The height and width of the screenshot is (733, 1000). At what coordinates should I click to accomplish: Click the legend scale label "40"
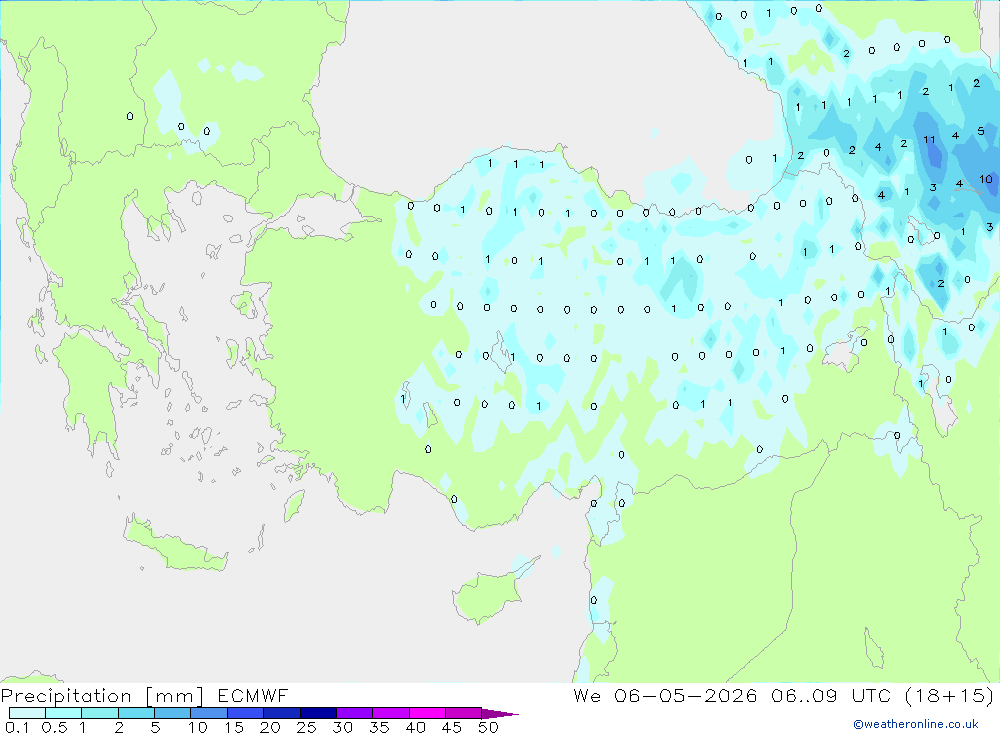(x=415, y=727)
